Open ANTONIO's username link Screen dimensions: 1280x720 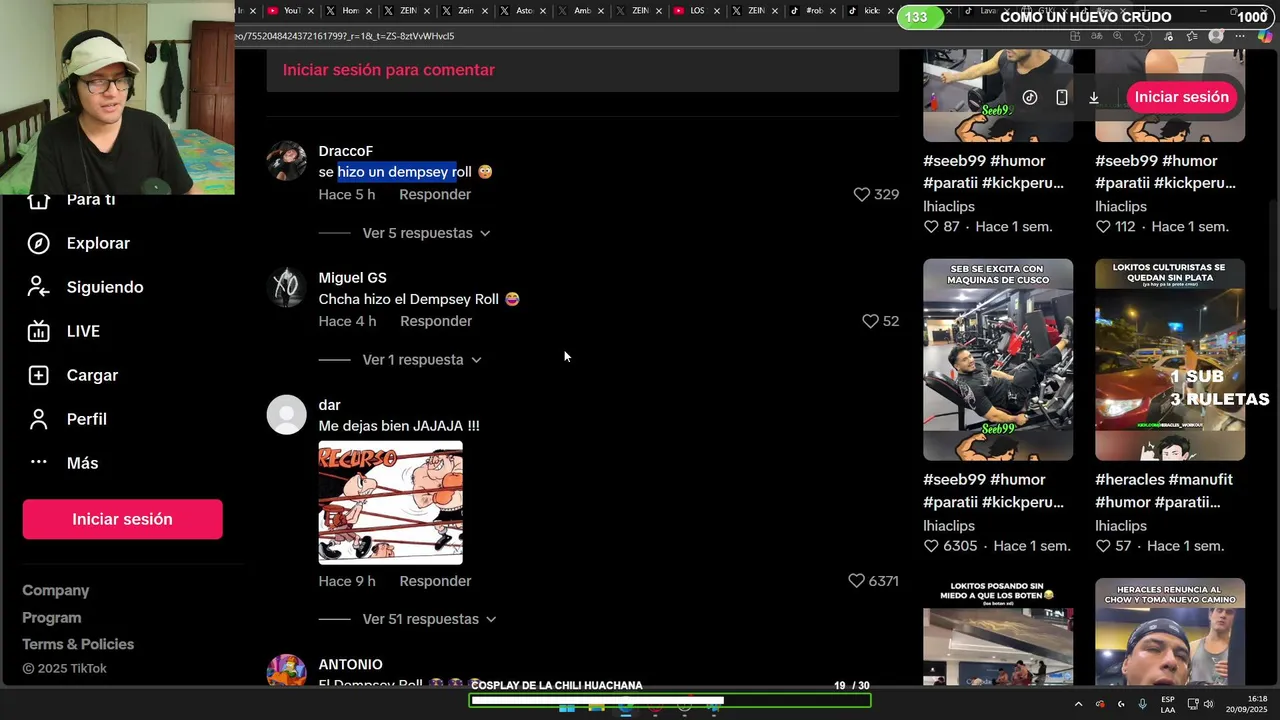coord(350,665)
